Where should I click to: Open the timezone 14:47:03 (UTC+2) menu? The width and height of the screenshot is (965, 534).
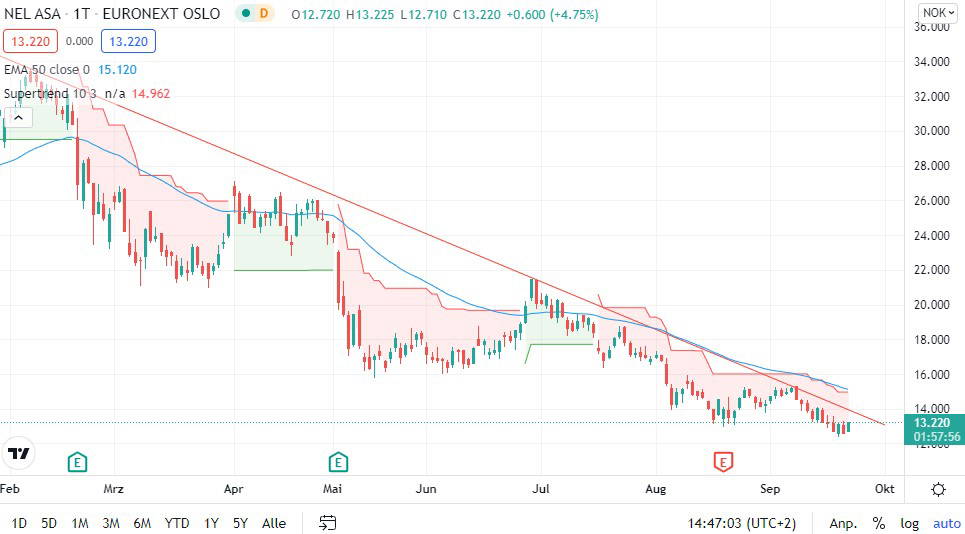click(744, 524)
